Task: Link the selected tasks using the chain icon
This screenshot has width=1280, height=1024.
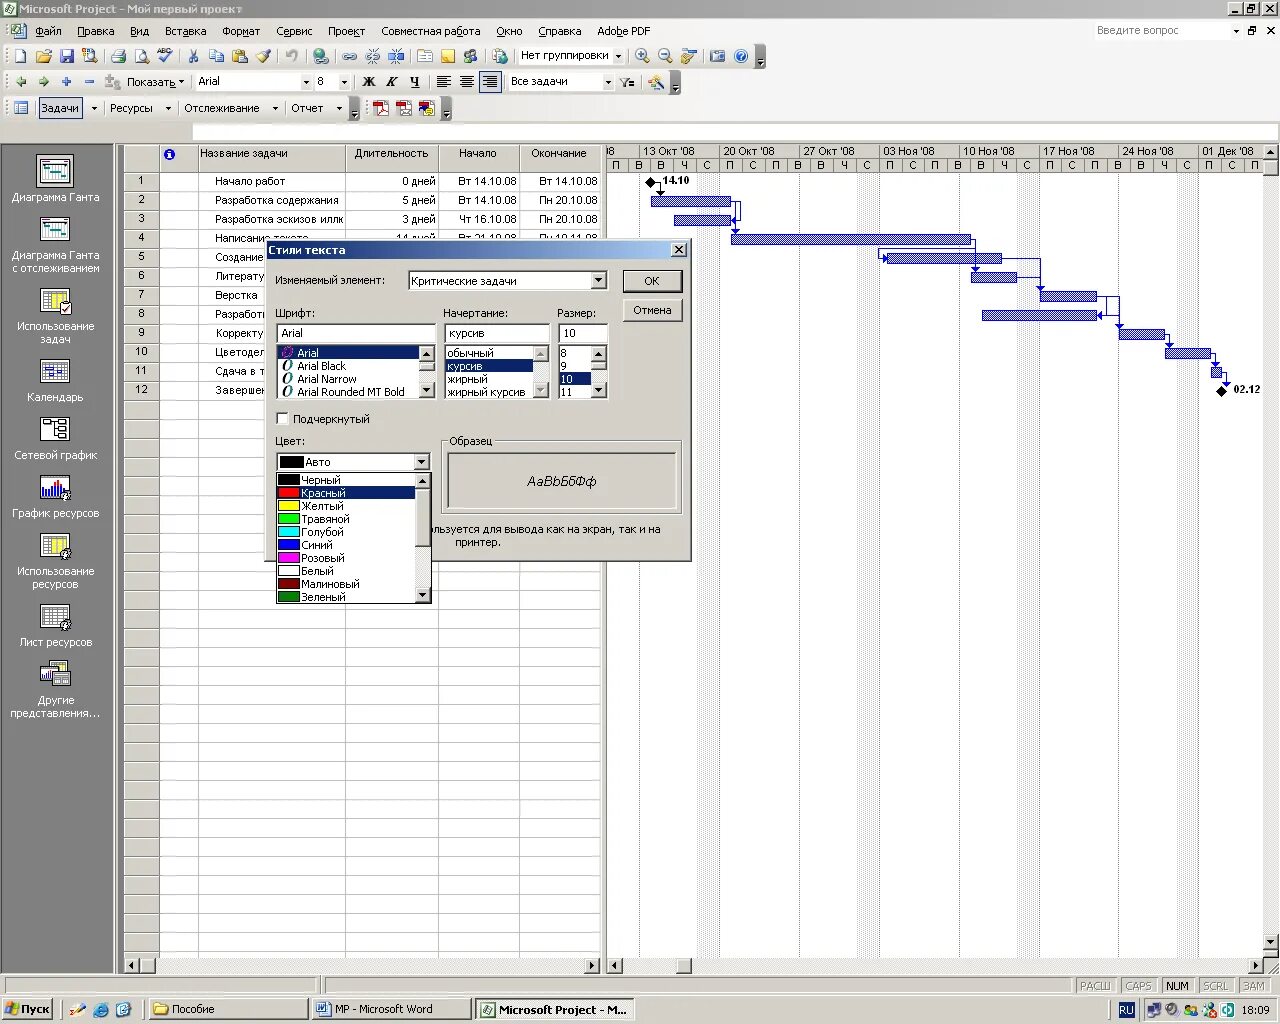Action: 349,56
